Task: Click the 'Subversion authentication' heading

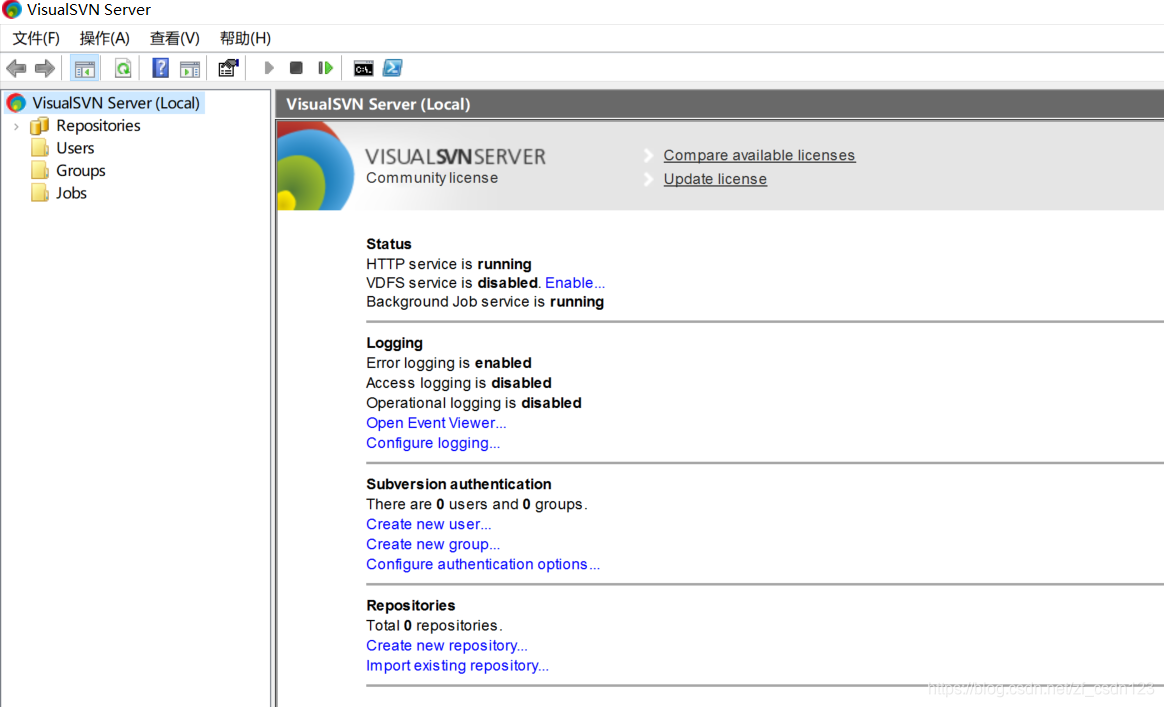Action: (459, 483)
